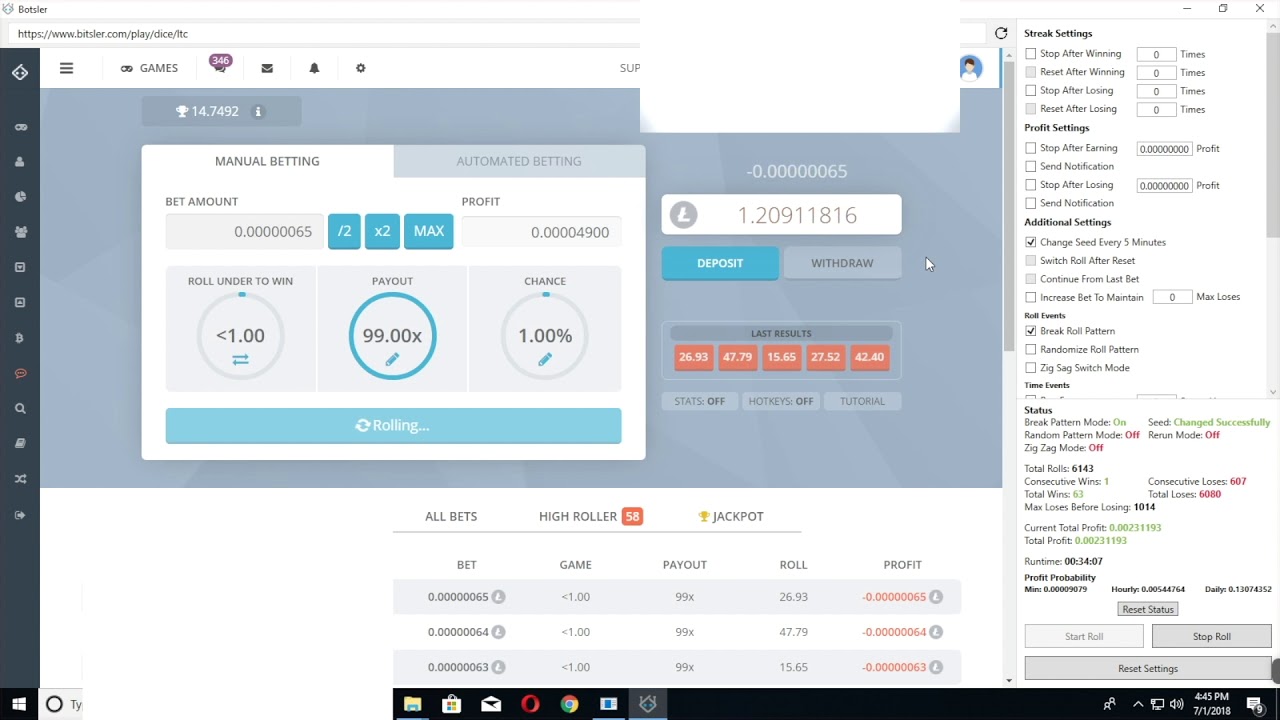Screen dimensions: 1280x720
Task: Enable Randomize Roll Pattern
Action: click(1031, 349)
